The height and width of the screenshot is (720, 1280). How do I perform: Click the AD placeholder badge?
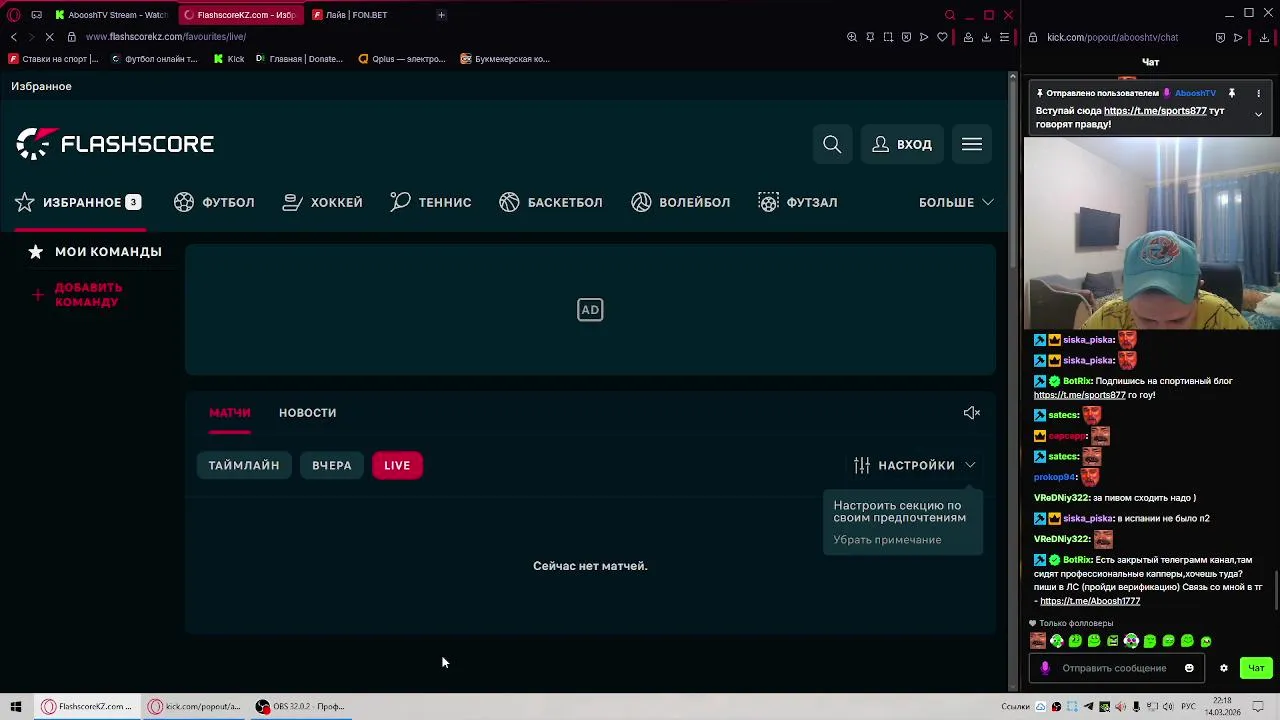coord(590,310)
